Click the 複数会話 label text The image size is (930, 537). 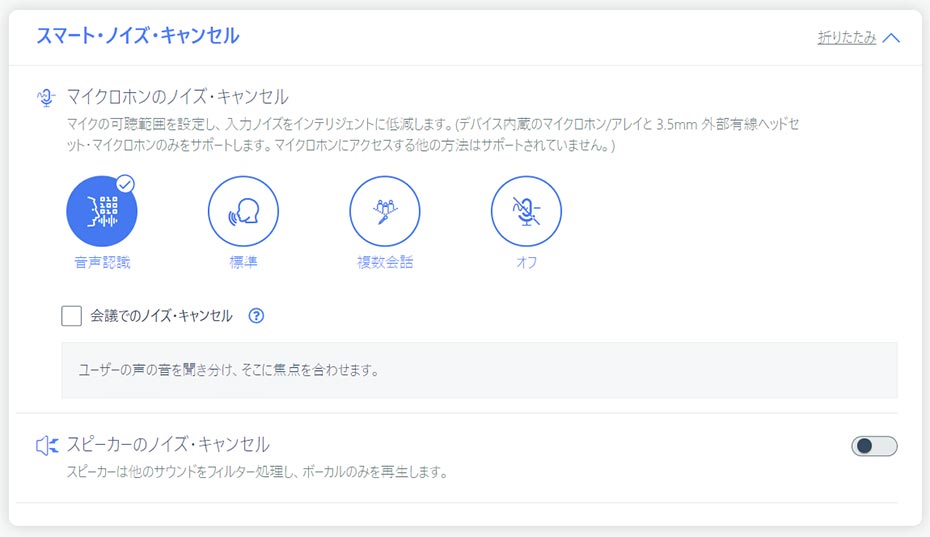point(385,262)
